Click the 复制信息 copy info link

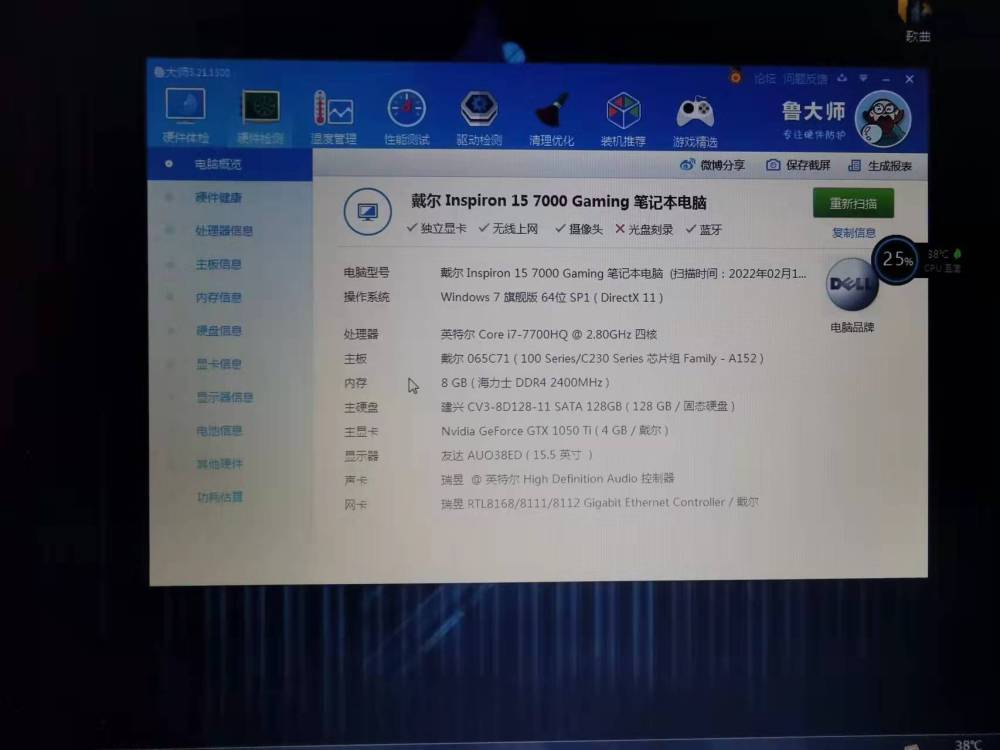click(x=853, y=233)
